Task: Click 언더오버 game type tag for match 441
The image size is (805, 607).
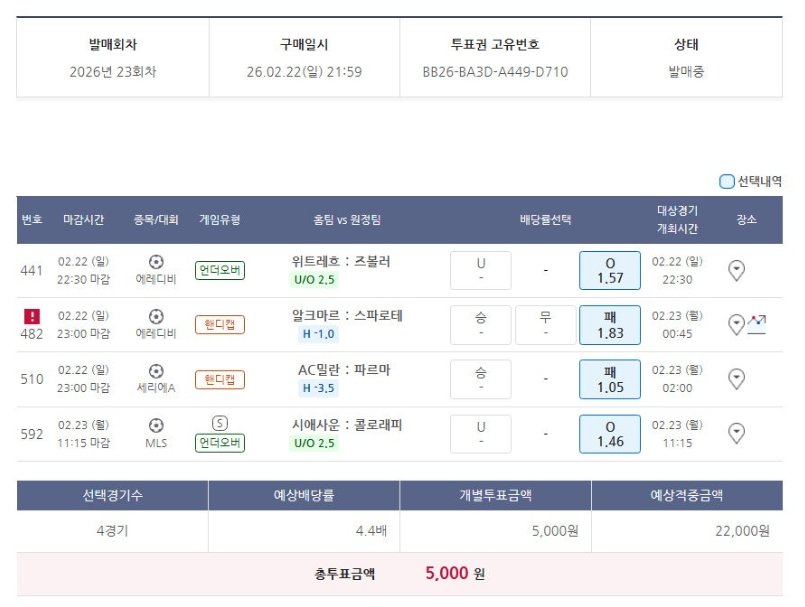Action: pos(221,270)
